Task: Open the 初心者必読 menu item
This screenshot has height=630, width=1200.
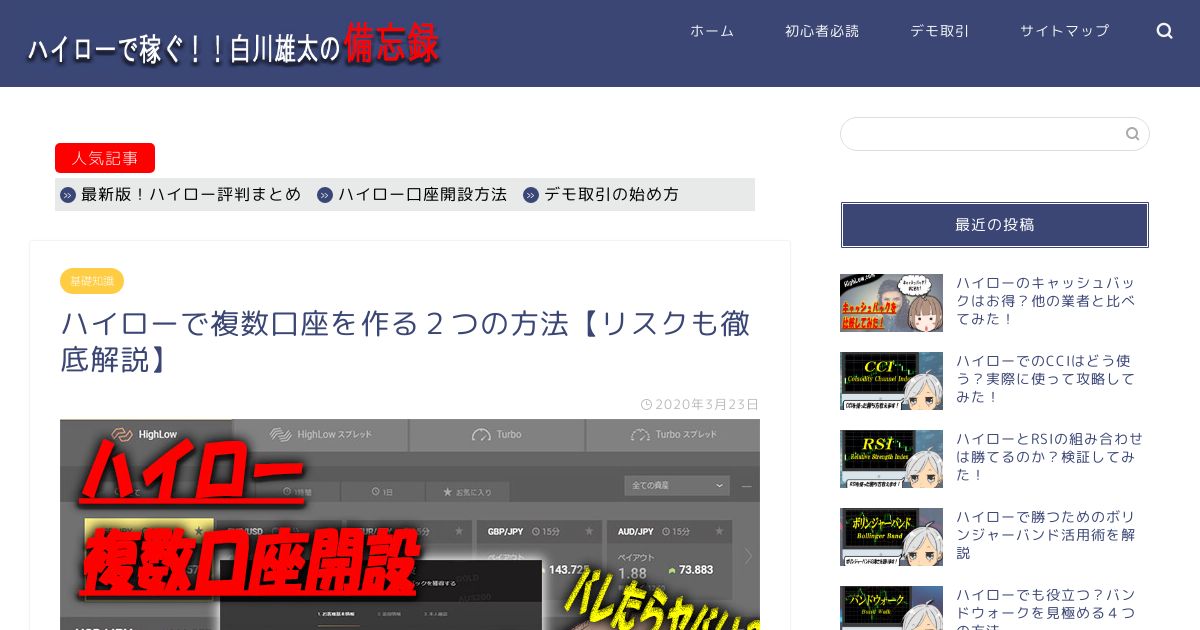Action: pos(822,31)
